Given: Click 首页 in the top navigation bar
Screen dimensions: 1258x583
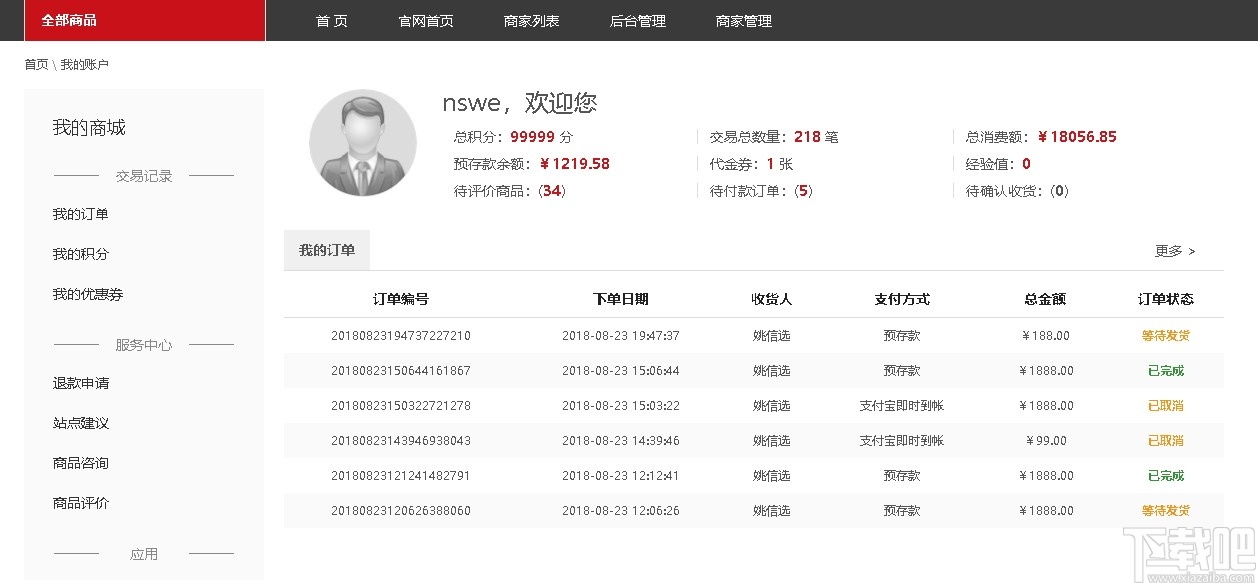Looking at the screenshot, I should [331, 20].
